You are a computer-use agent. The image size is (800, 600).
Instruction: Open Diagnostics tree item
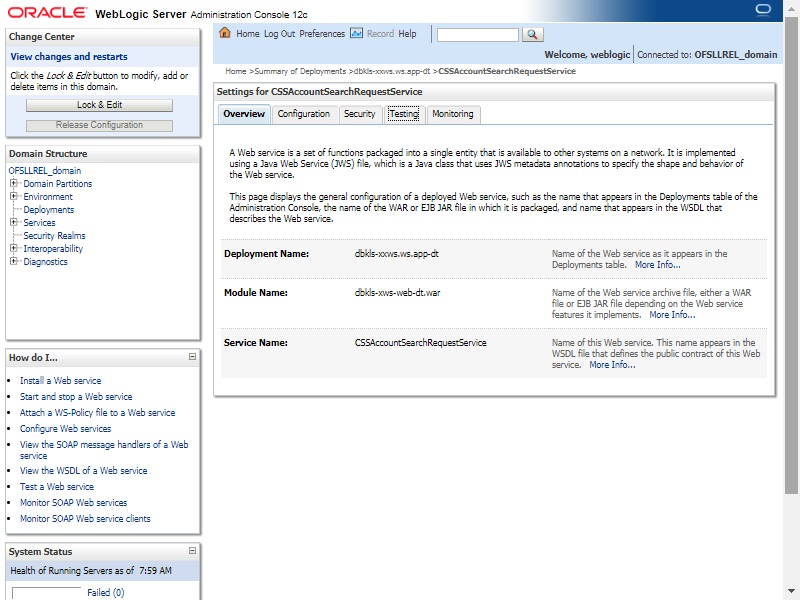coord(45,262)
